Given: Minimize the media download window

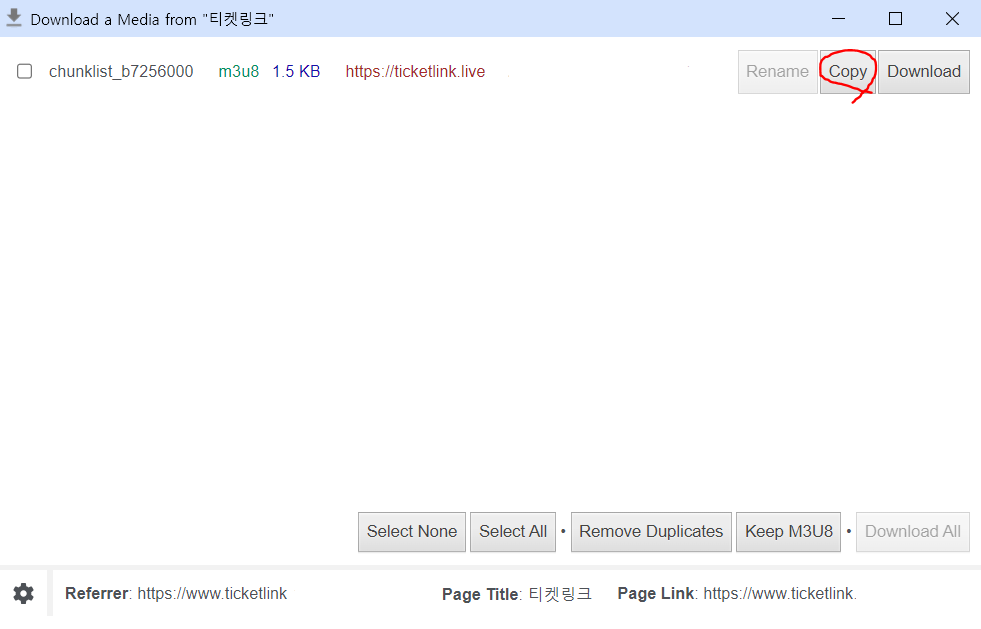Looking at the screenshot, I should [x=838, y=19].
